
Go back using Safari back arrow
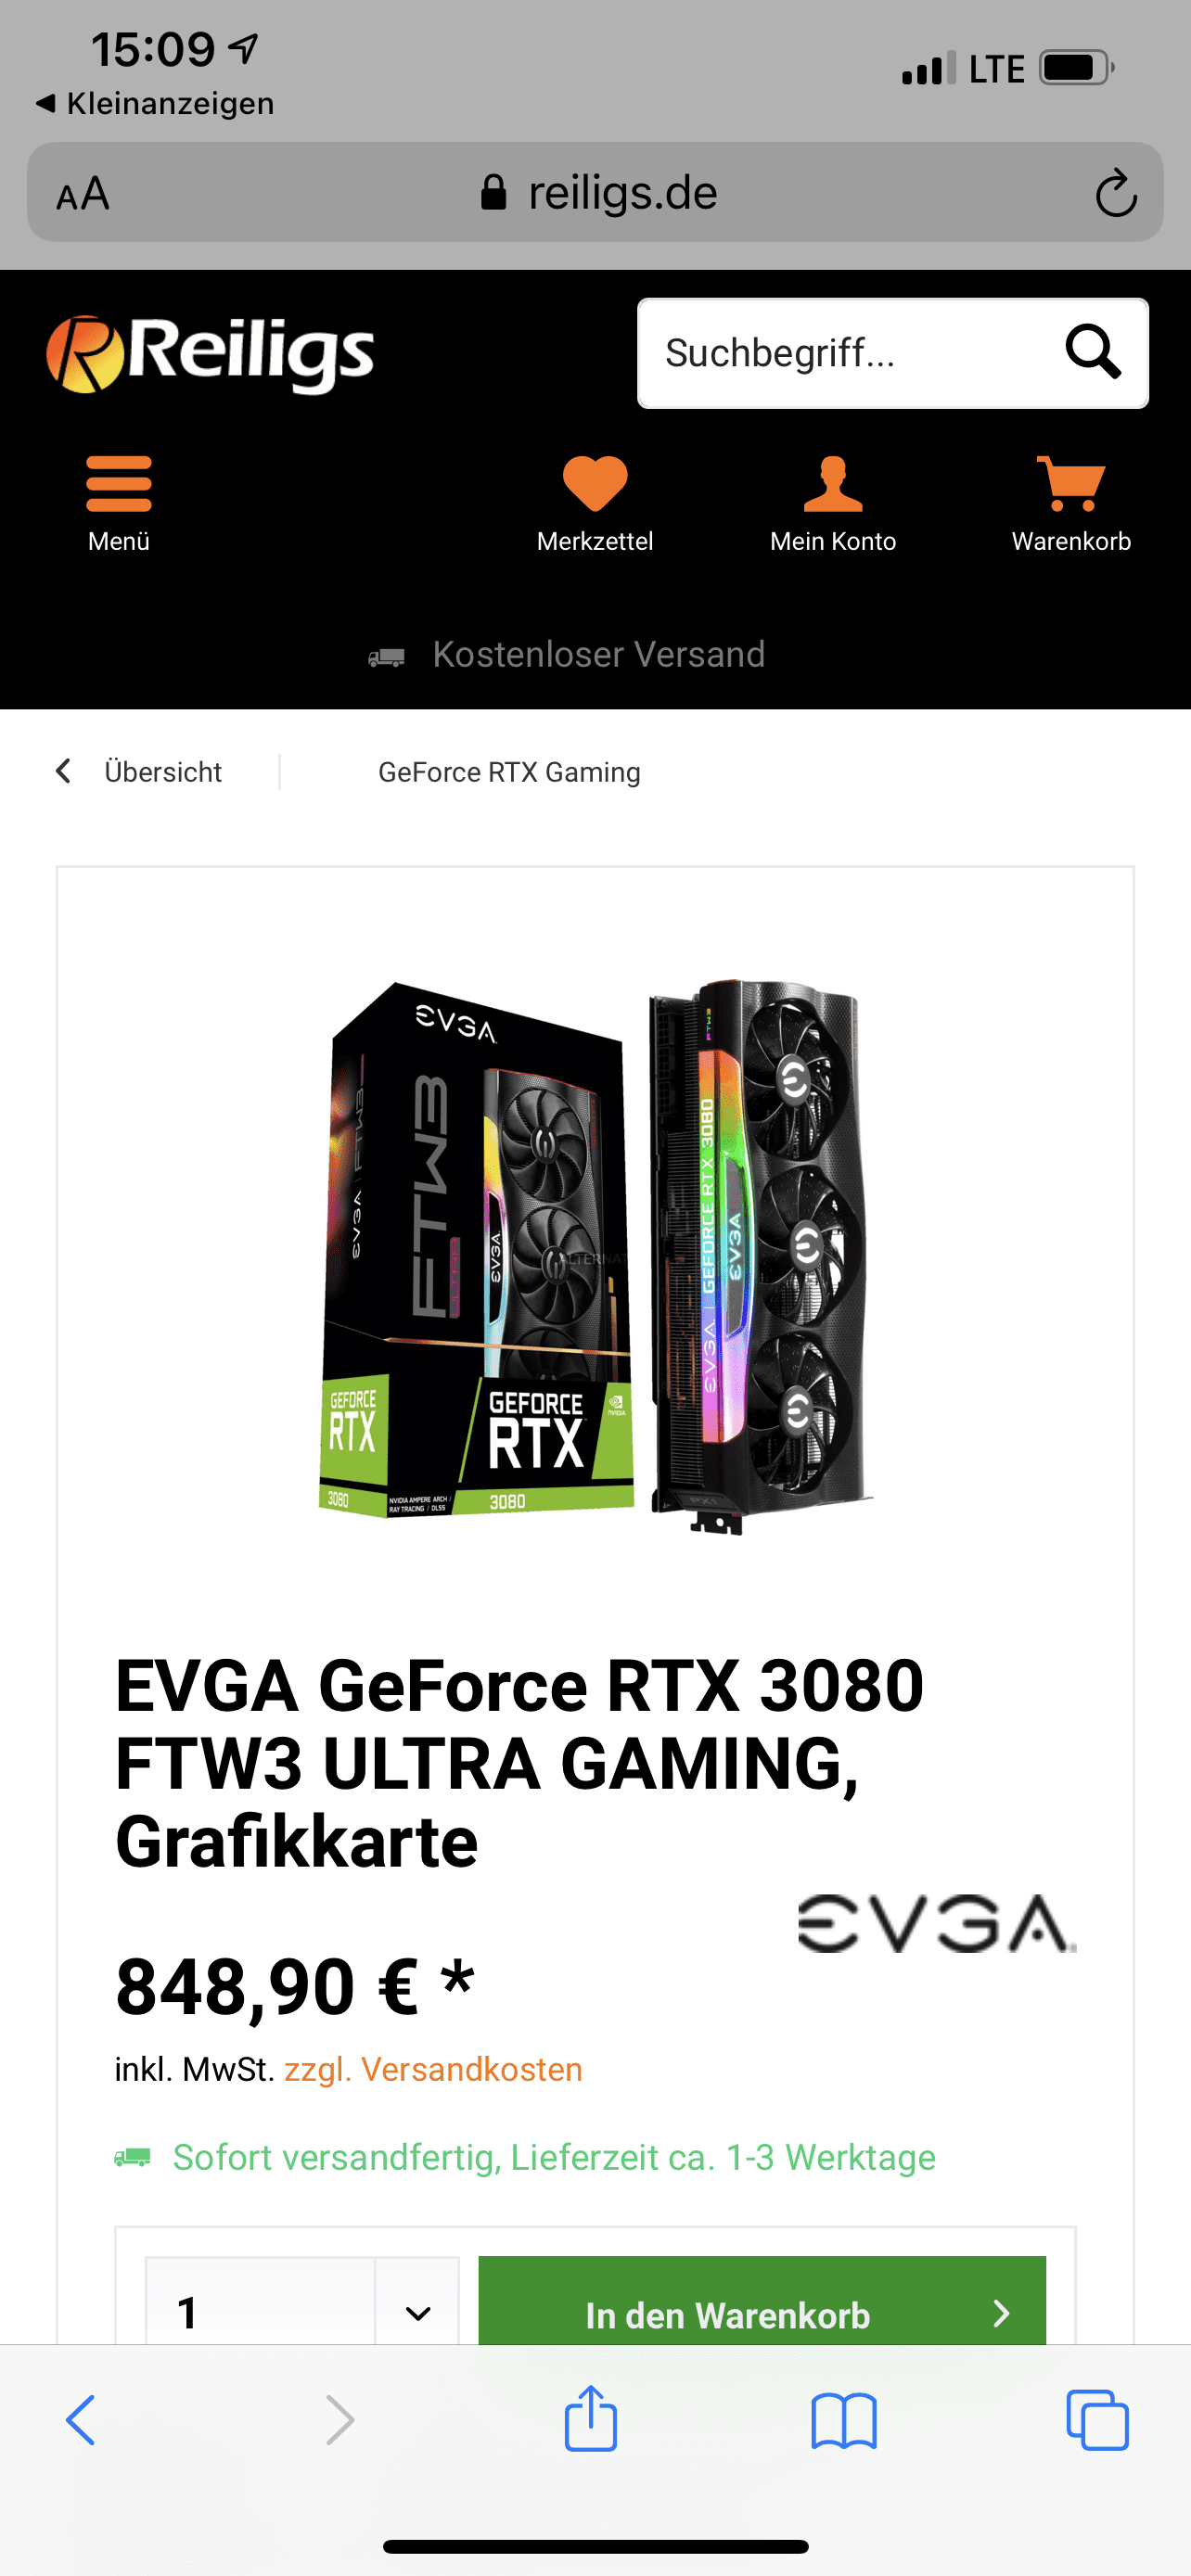pyautogui.click(x=81, y=2420)
